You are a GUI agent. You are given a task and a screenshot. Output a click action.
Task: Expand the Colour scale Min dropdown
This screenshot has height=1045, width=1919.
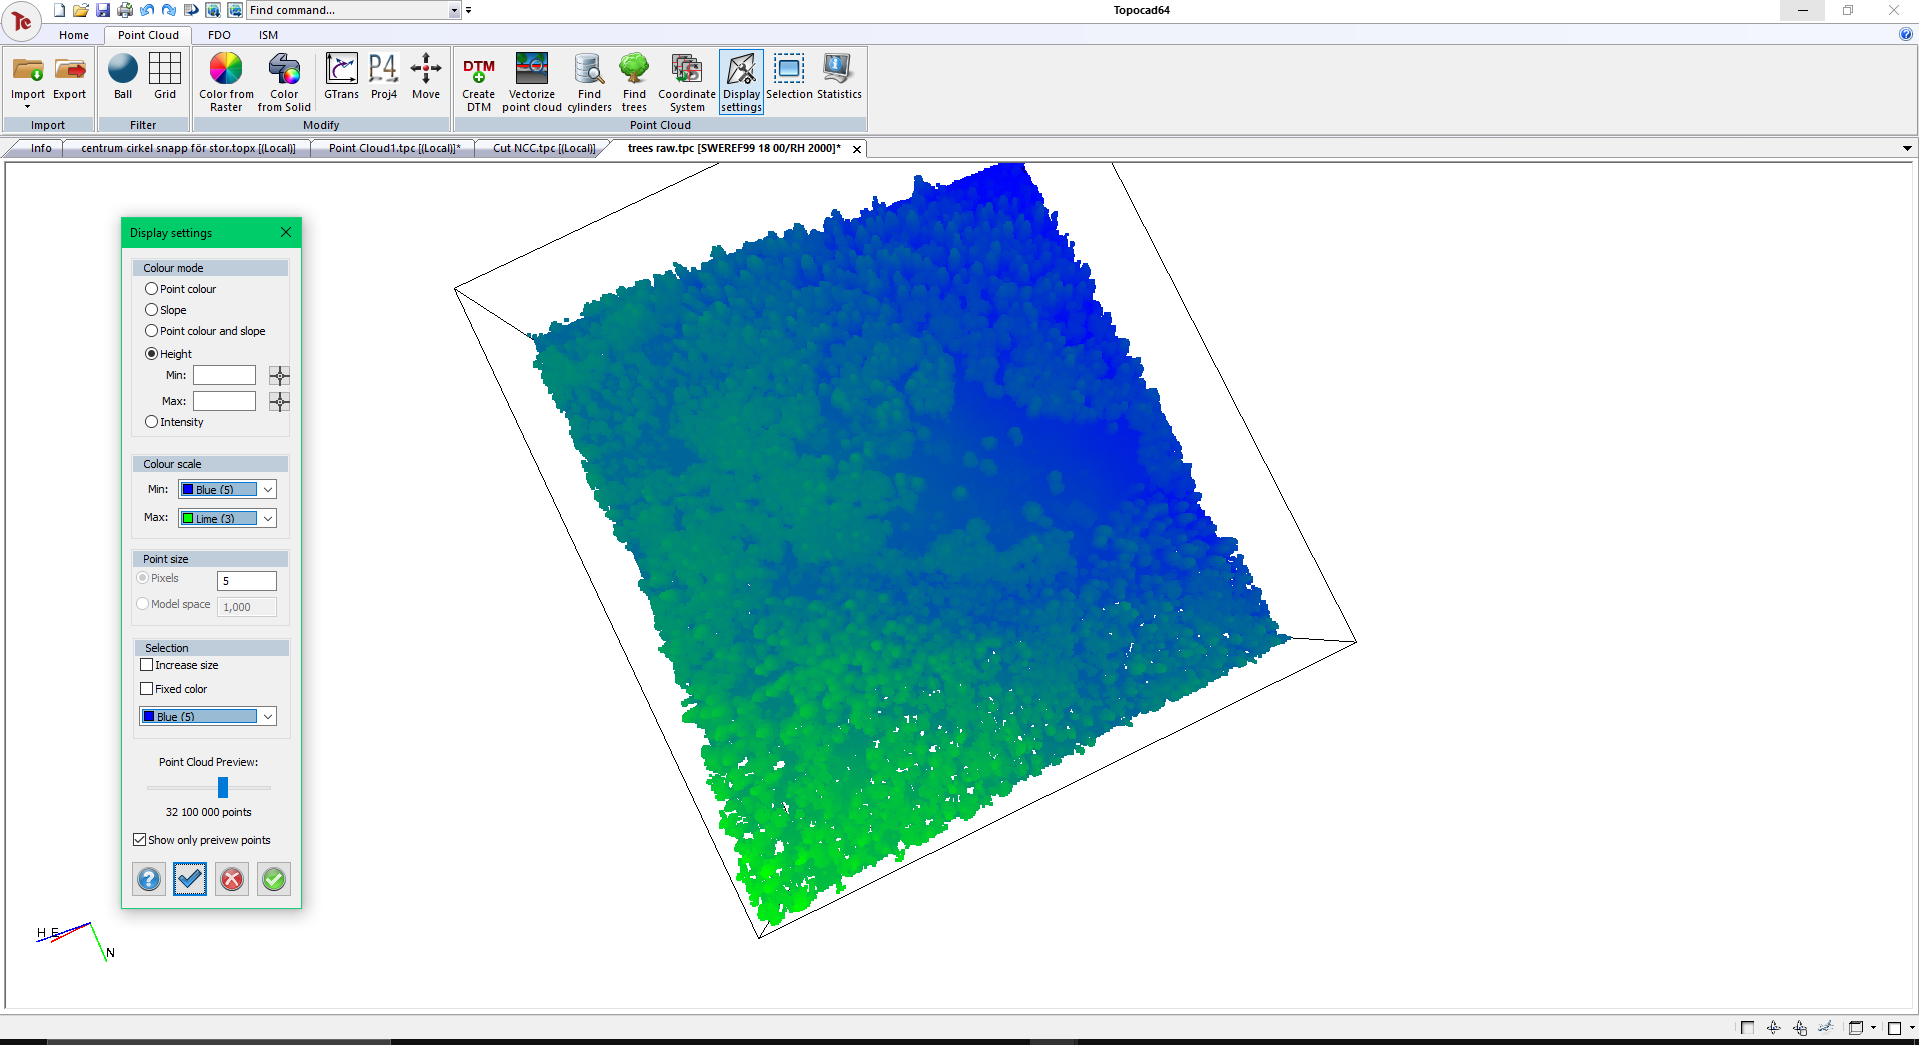point(268,490)
